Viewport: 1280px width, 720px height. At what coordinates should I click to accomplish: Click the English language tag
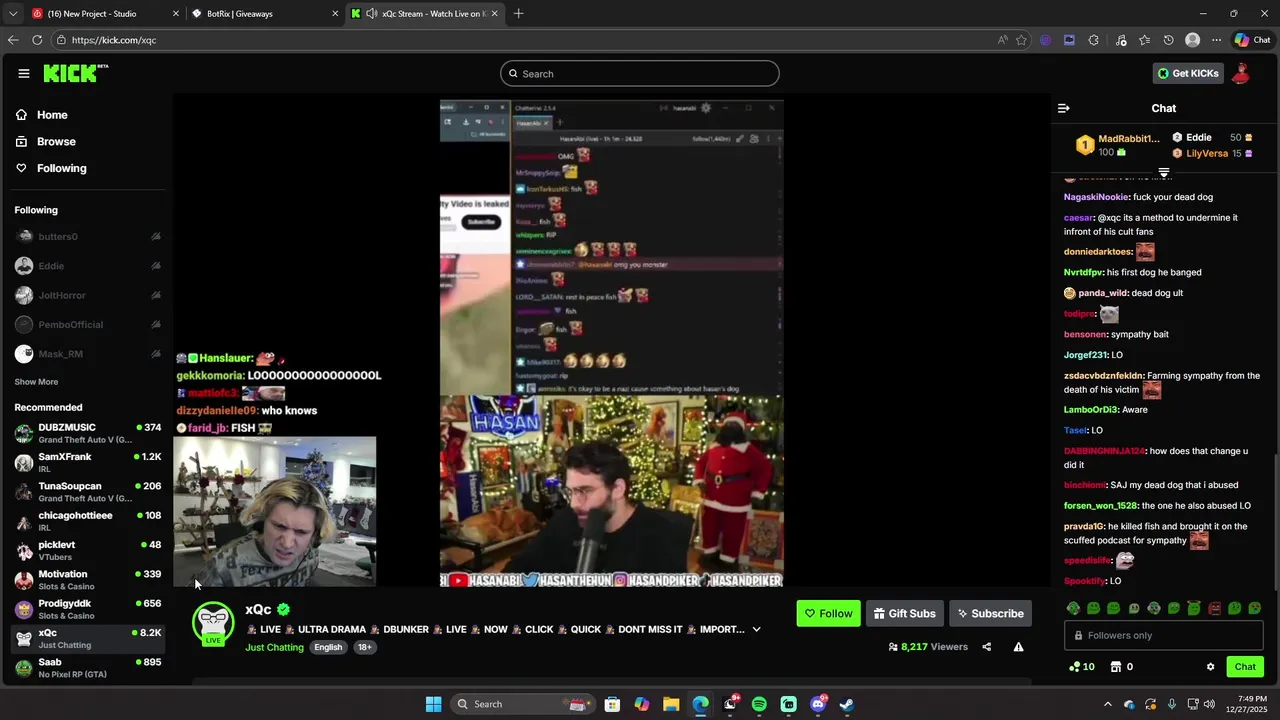[328, 647]
